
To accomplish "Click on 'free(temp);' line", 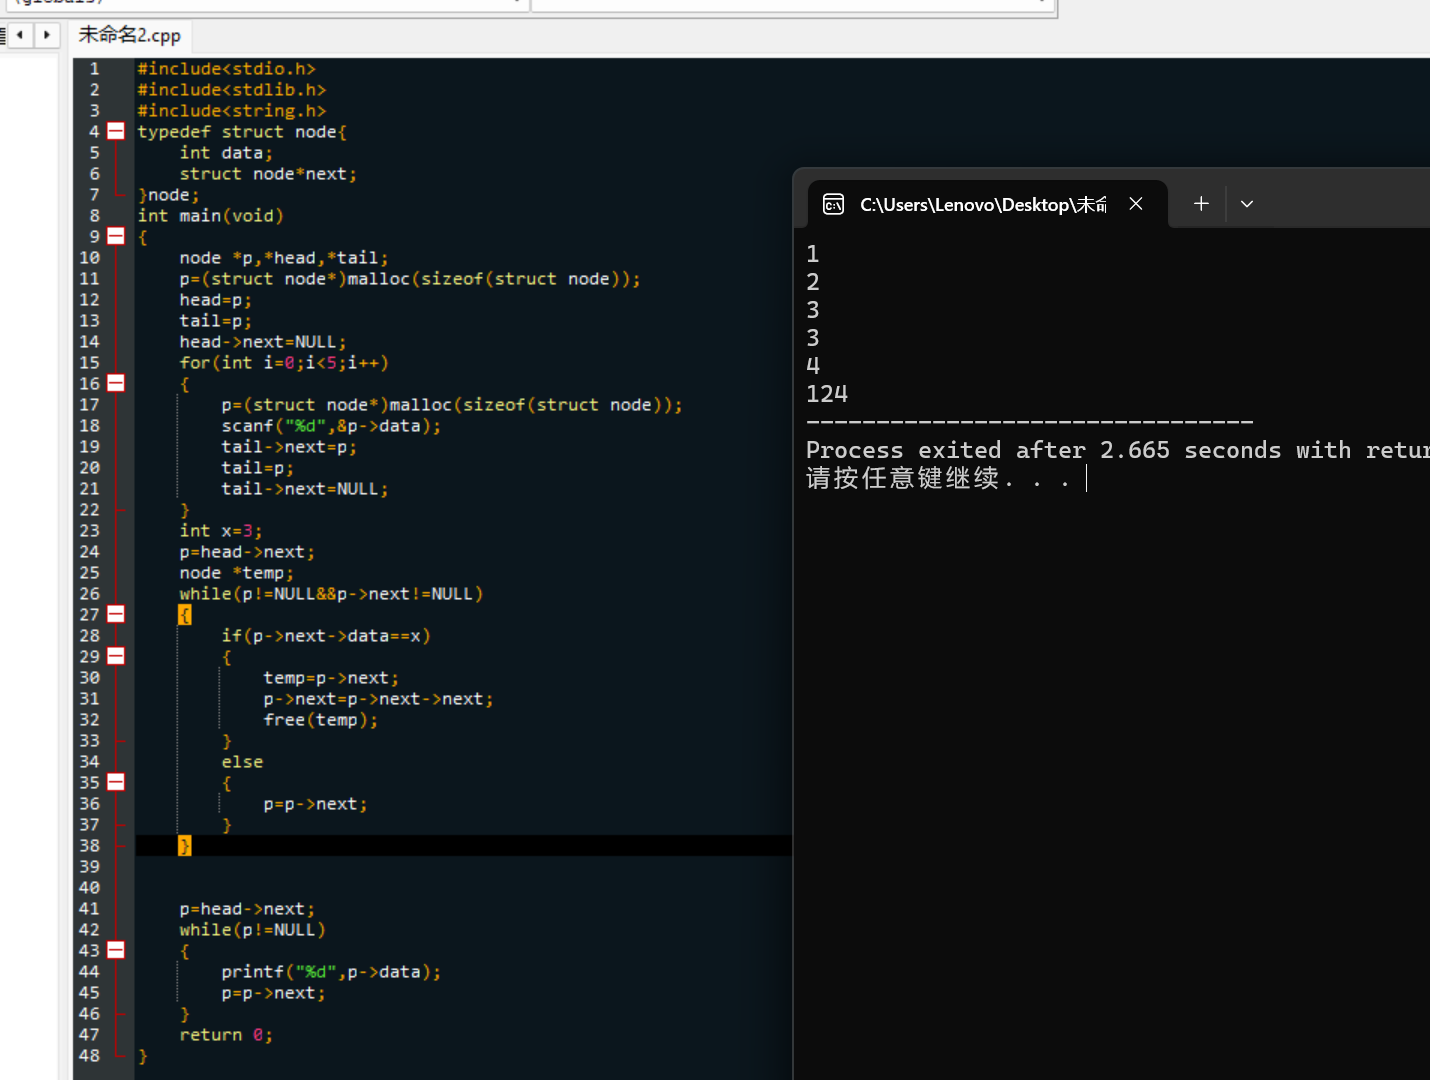I will 321,720.
